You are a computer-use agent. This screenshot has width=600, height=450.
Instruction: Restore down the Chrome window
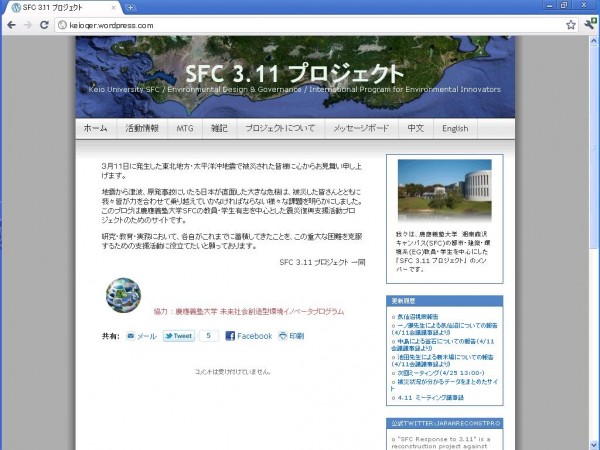[564, 5]
